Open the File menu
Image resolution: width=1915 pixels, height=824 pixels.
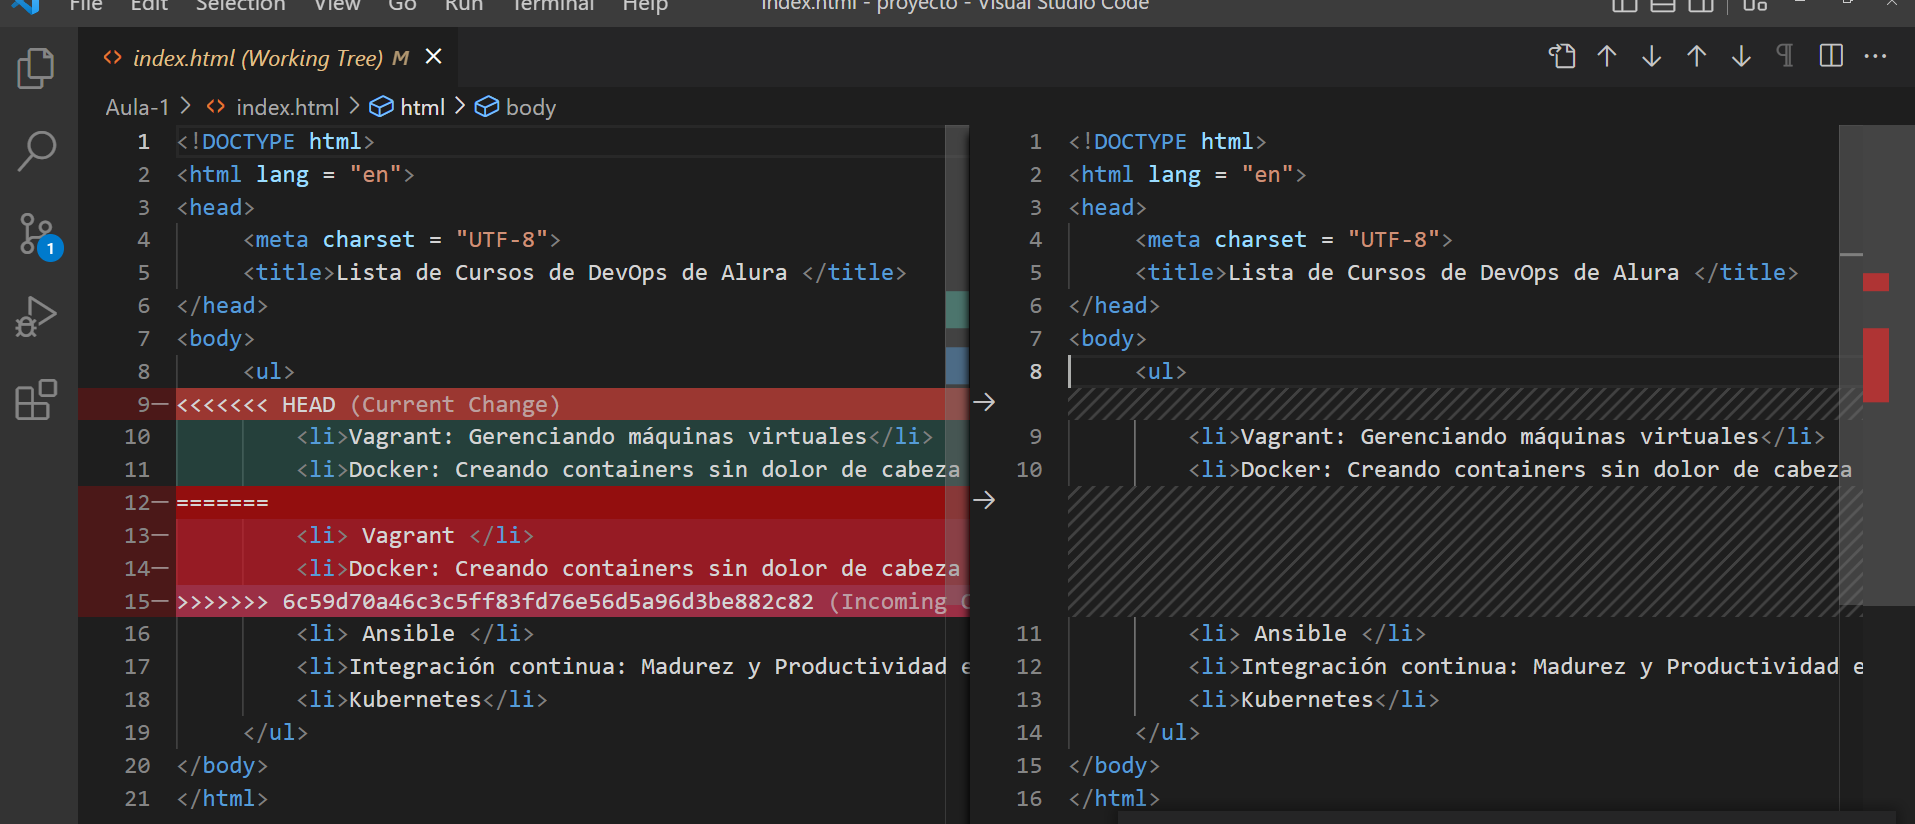[x=86, y=6]
